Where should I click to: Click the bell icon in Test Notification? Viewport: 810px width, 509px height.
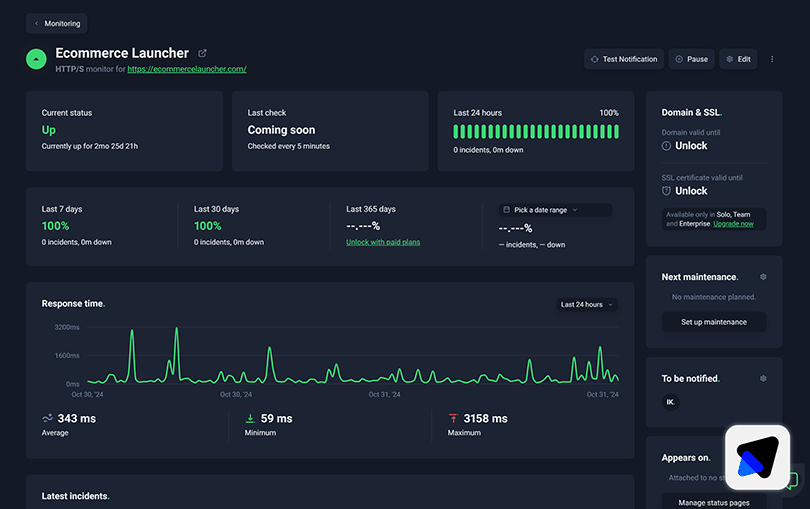coord(595,59)
